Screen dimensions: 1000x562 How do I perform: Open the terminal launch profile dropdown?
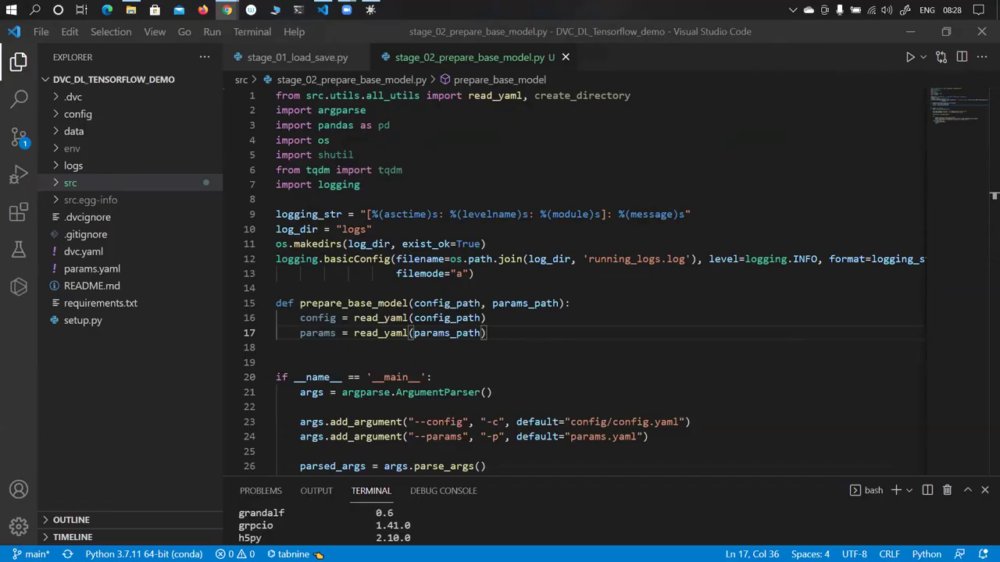[909, 491]
